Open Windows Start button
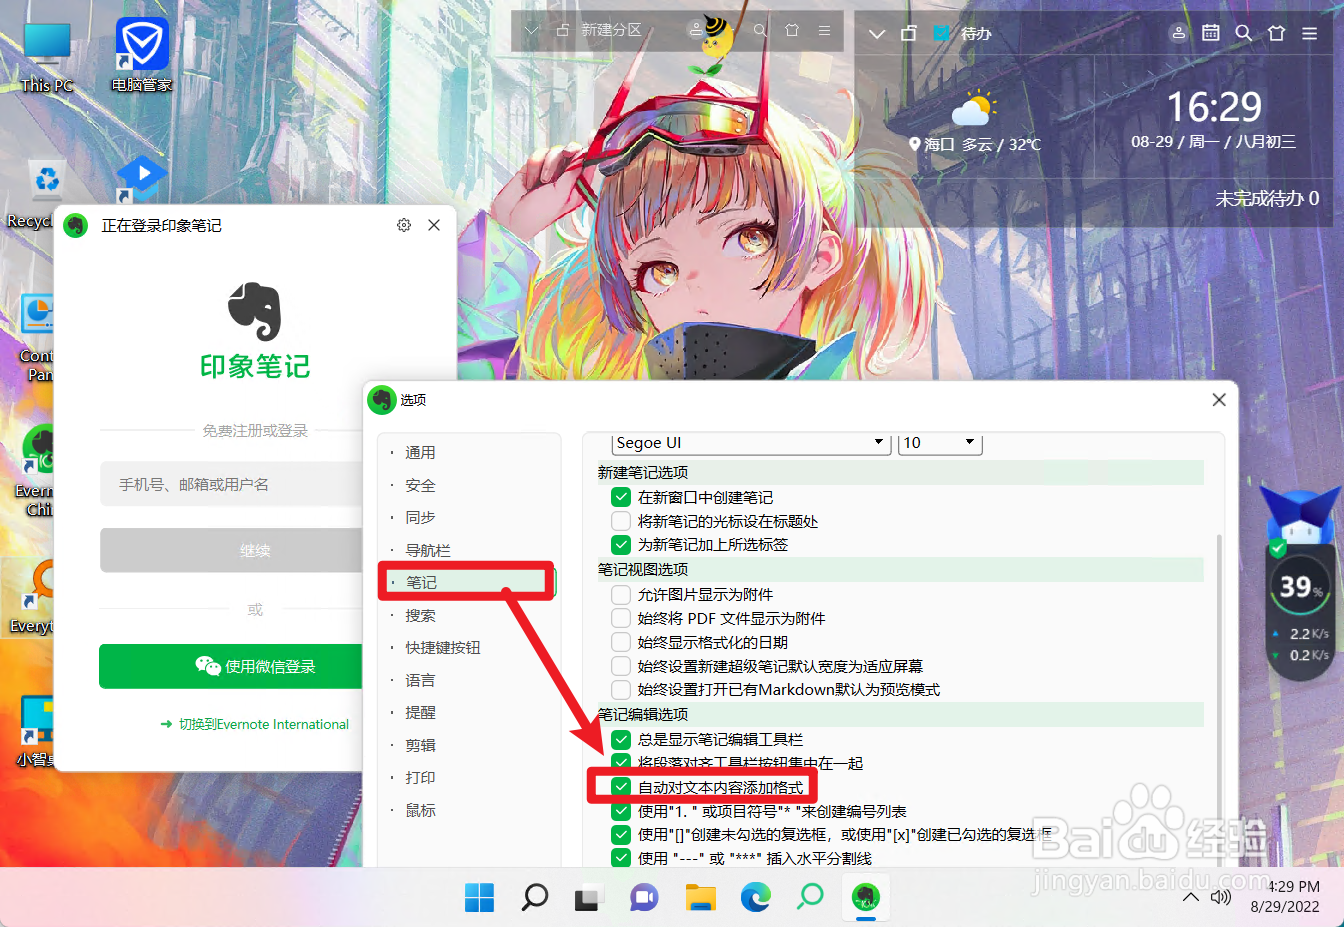This screenshot has width=1344, height=927. point(480,897)
